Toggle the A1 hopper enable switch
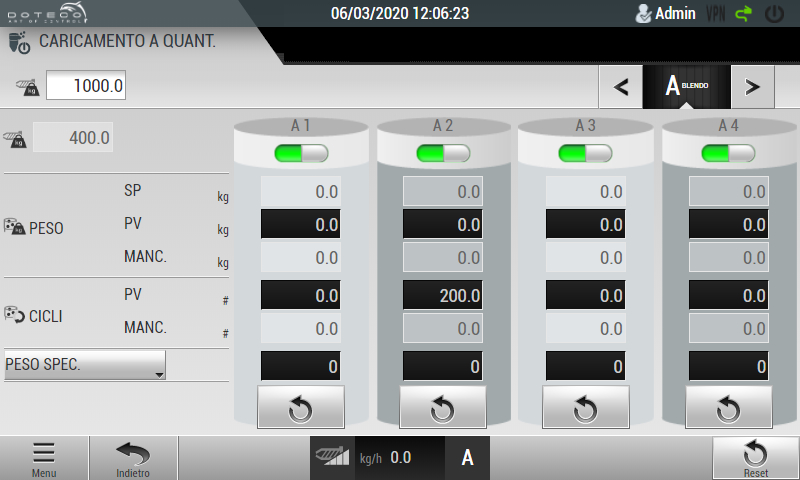 click(x=301, y=153)
